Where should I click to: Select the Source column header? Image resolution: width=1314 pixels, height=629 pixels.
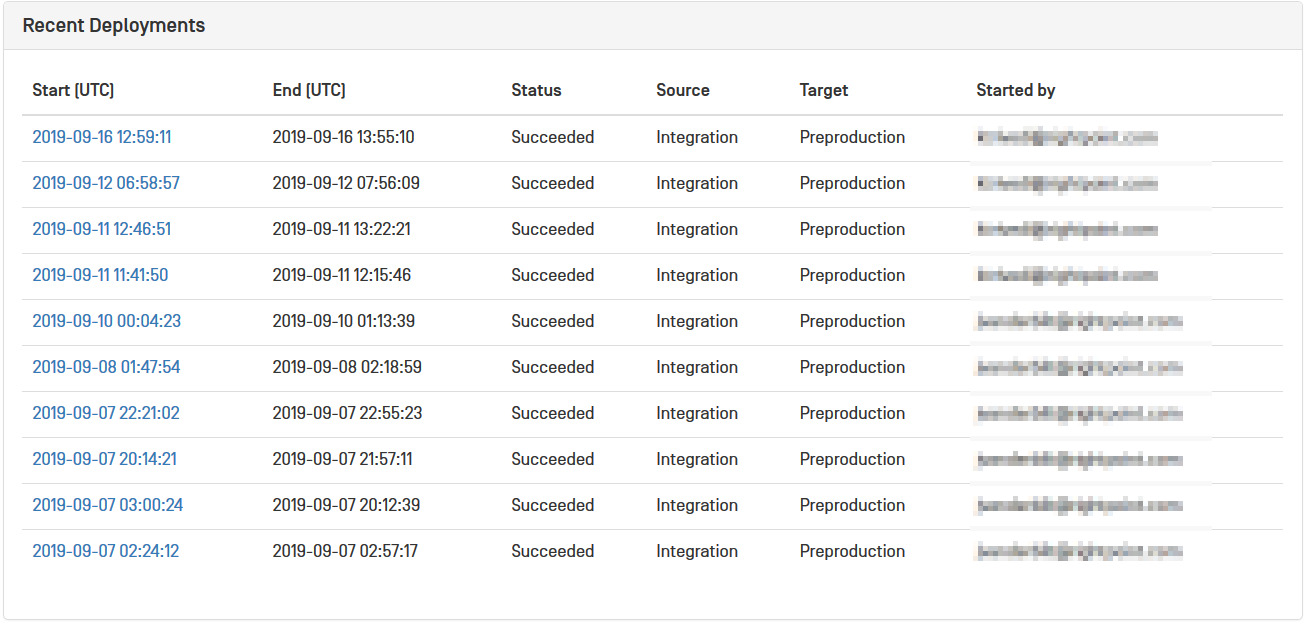click(x=683, y=90)
